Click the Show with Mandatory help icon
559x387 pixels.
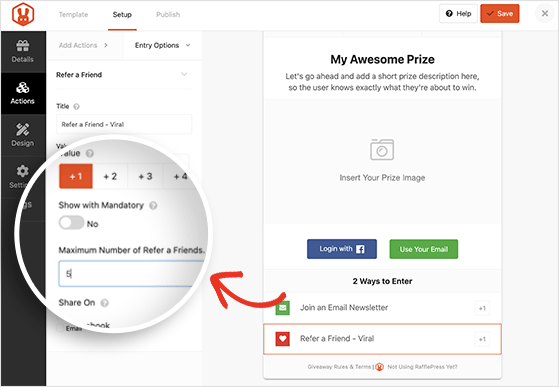(153, 206)
